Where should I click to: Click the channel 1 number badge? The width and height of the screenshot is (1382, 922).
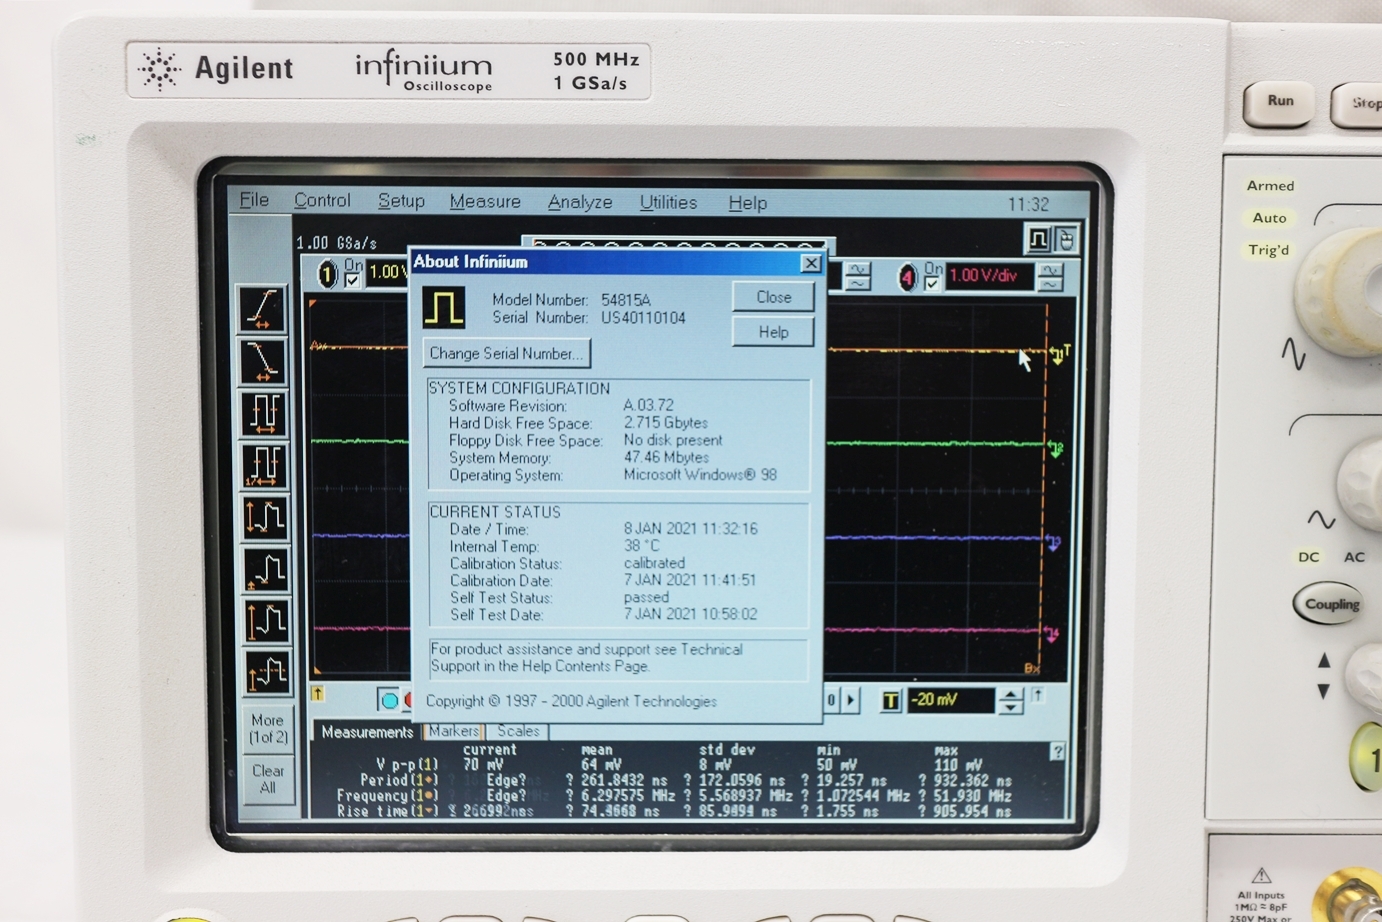[x=327, y=274]
